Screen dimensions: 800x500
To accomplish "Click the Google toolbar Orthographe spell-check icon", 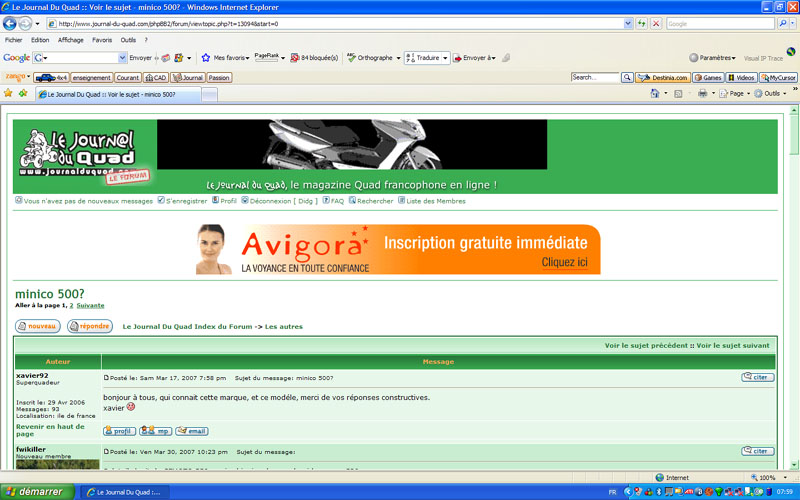I will coord(352,58).
